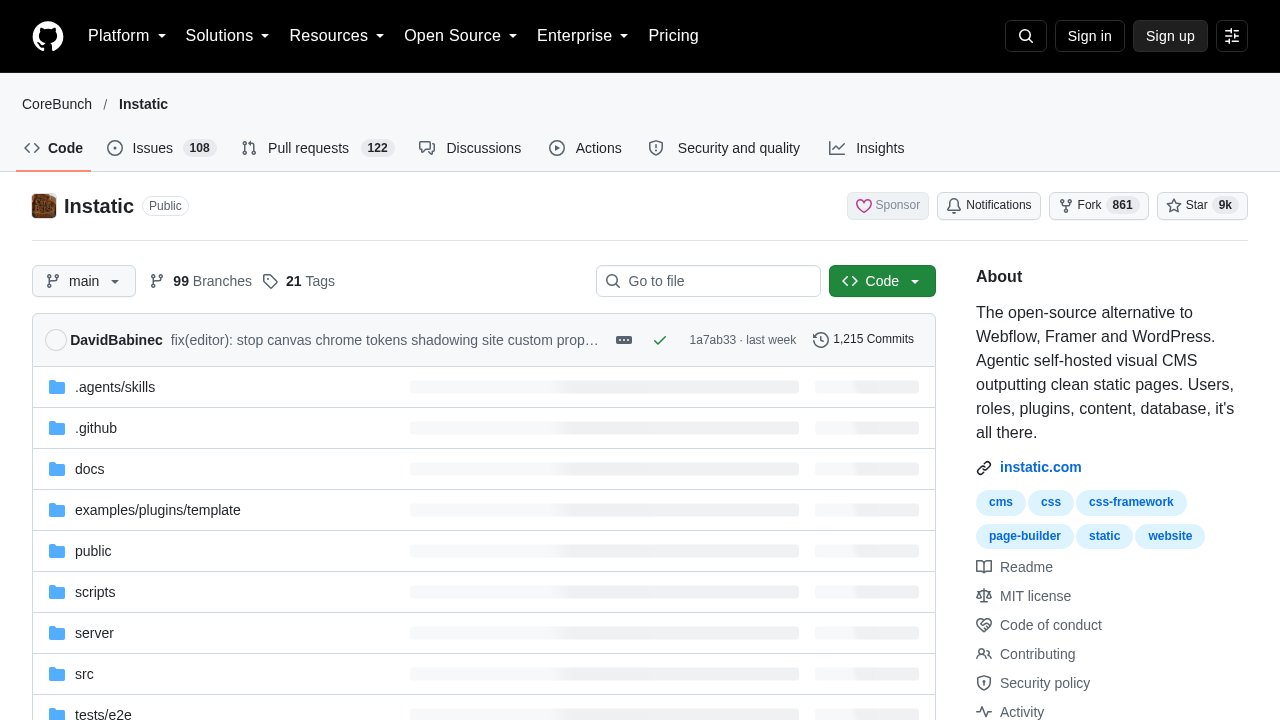
Task: Expand the Resources menu
Action: [x=337, y=36]
